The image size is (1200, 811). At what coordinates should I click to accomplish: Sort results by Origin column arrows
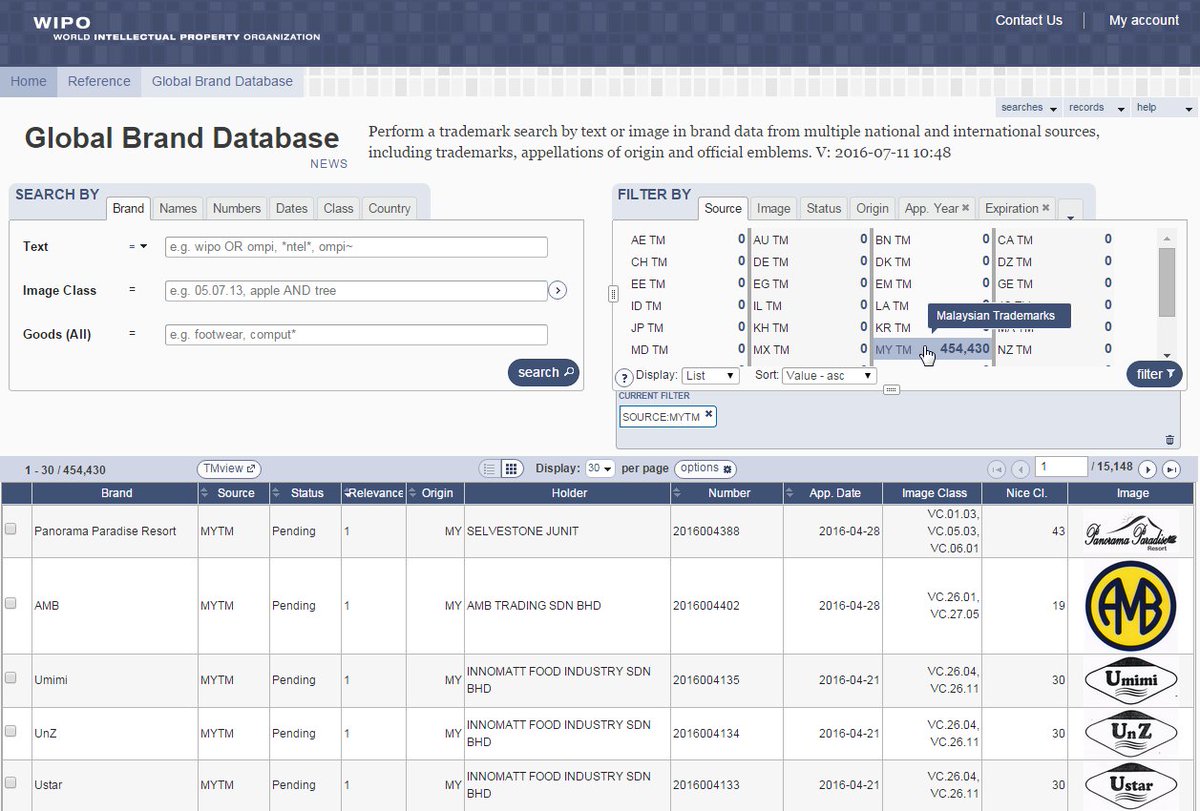[413, 493]
